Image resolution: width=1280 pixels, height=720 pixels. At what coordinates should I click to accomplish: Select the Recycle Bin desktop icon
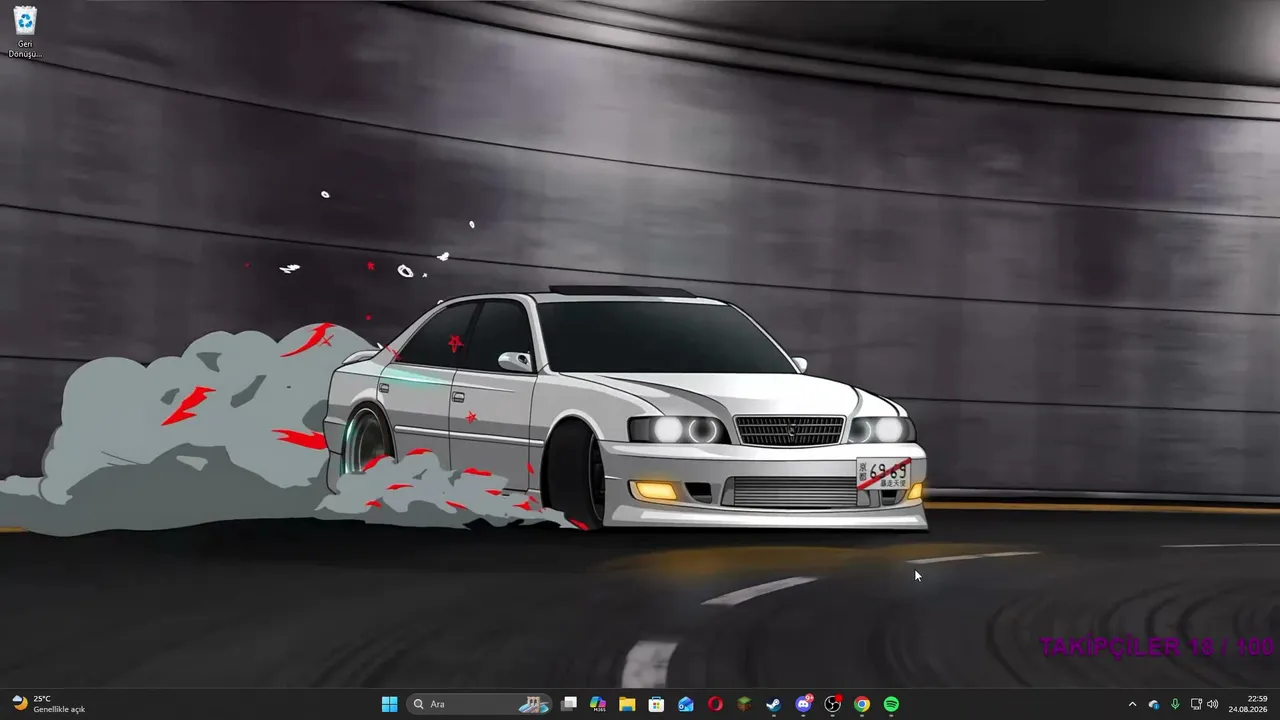point(25,32)
